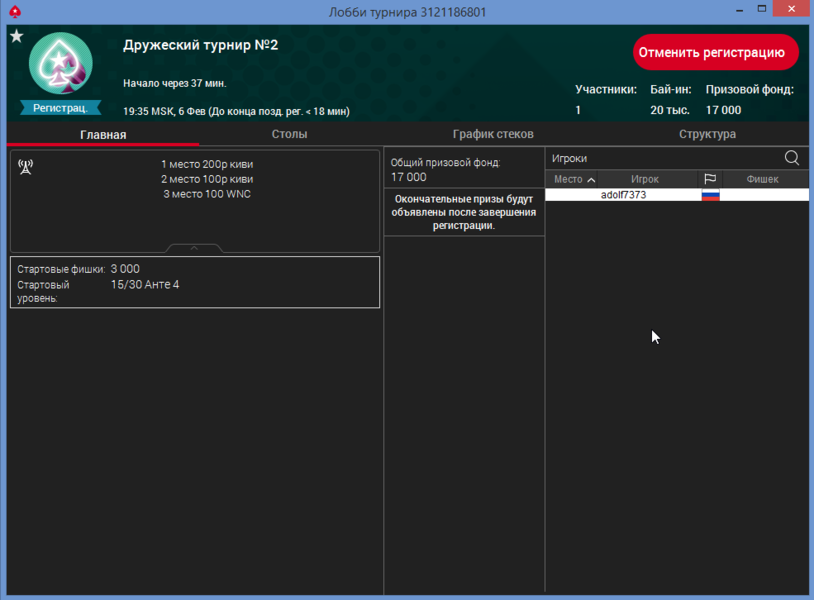
Task: Click the Регистрац. status ribbon
Action: [60, 107]
